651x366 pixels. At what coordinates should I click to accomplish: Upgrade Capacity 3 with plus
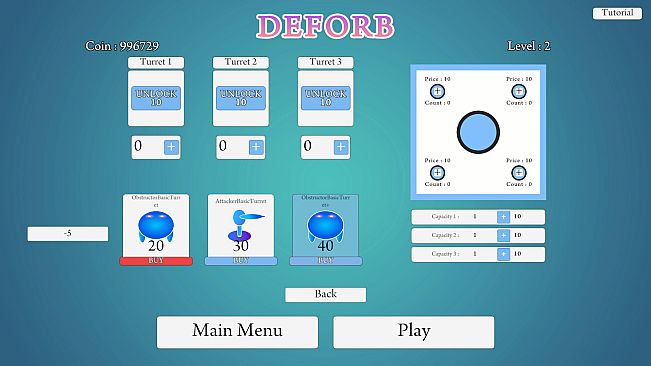coord(503,254)
